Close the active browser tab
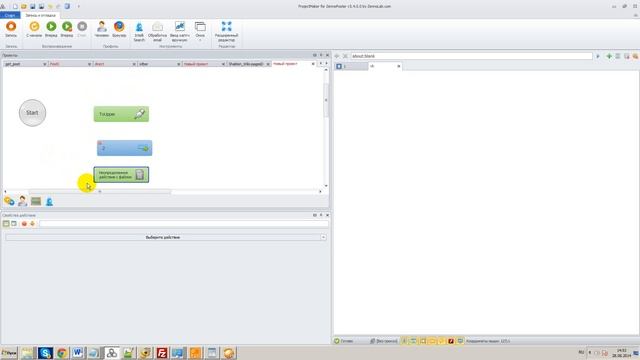640x360 pixels. [399, 66]
